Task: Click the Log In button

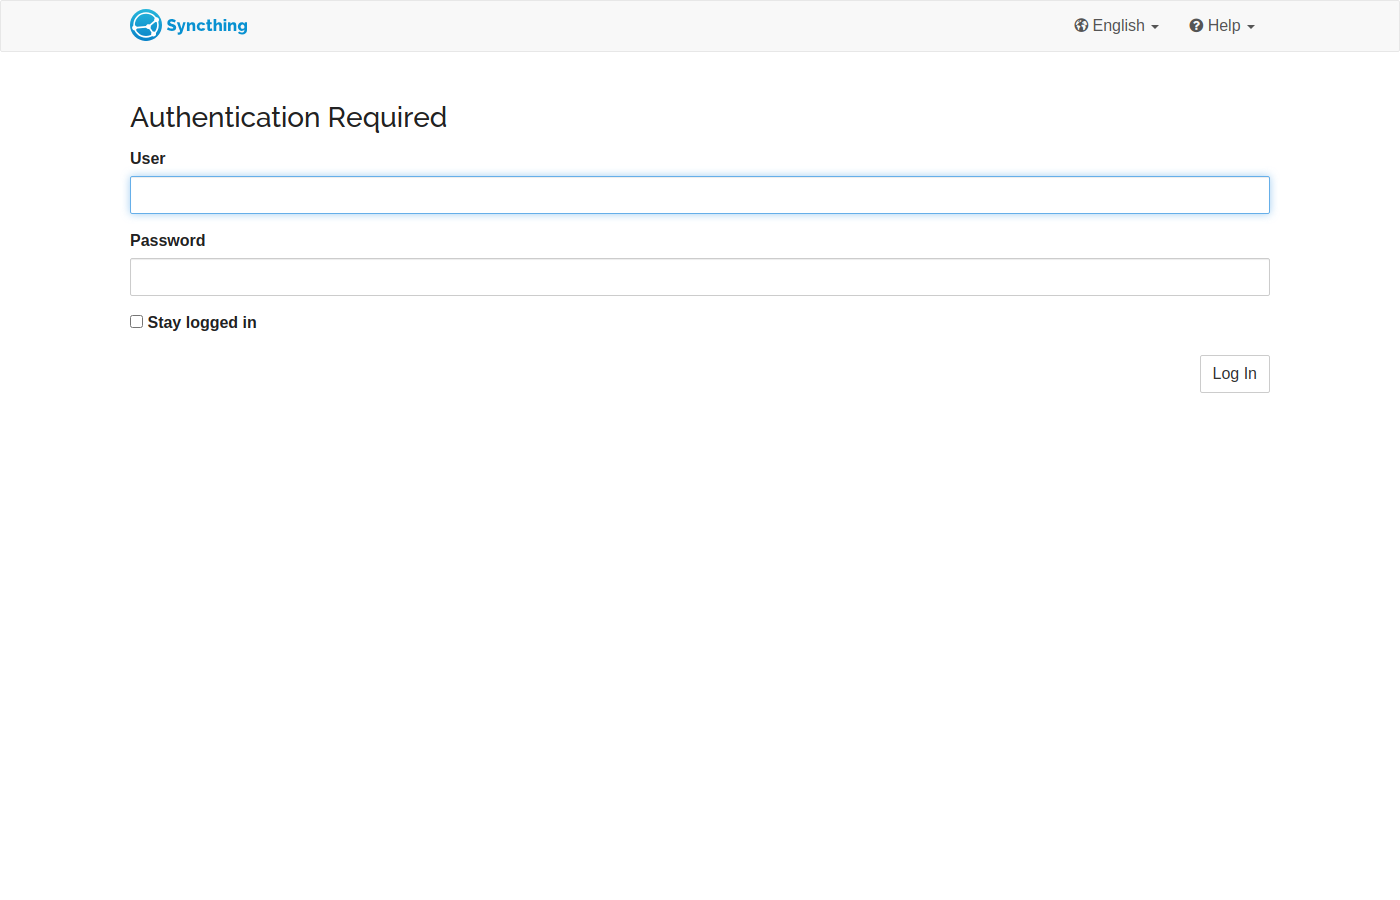Action: [1235, 374]
